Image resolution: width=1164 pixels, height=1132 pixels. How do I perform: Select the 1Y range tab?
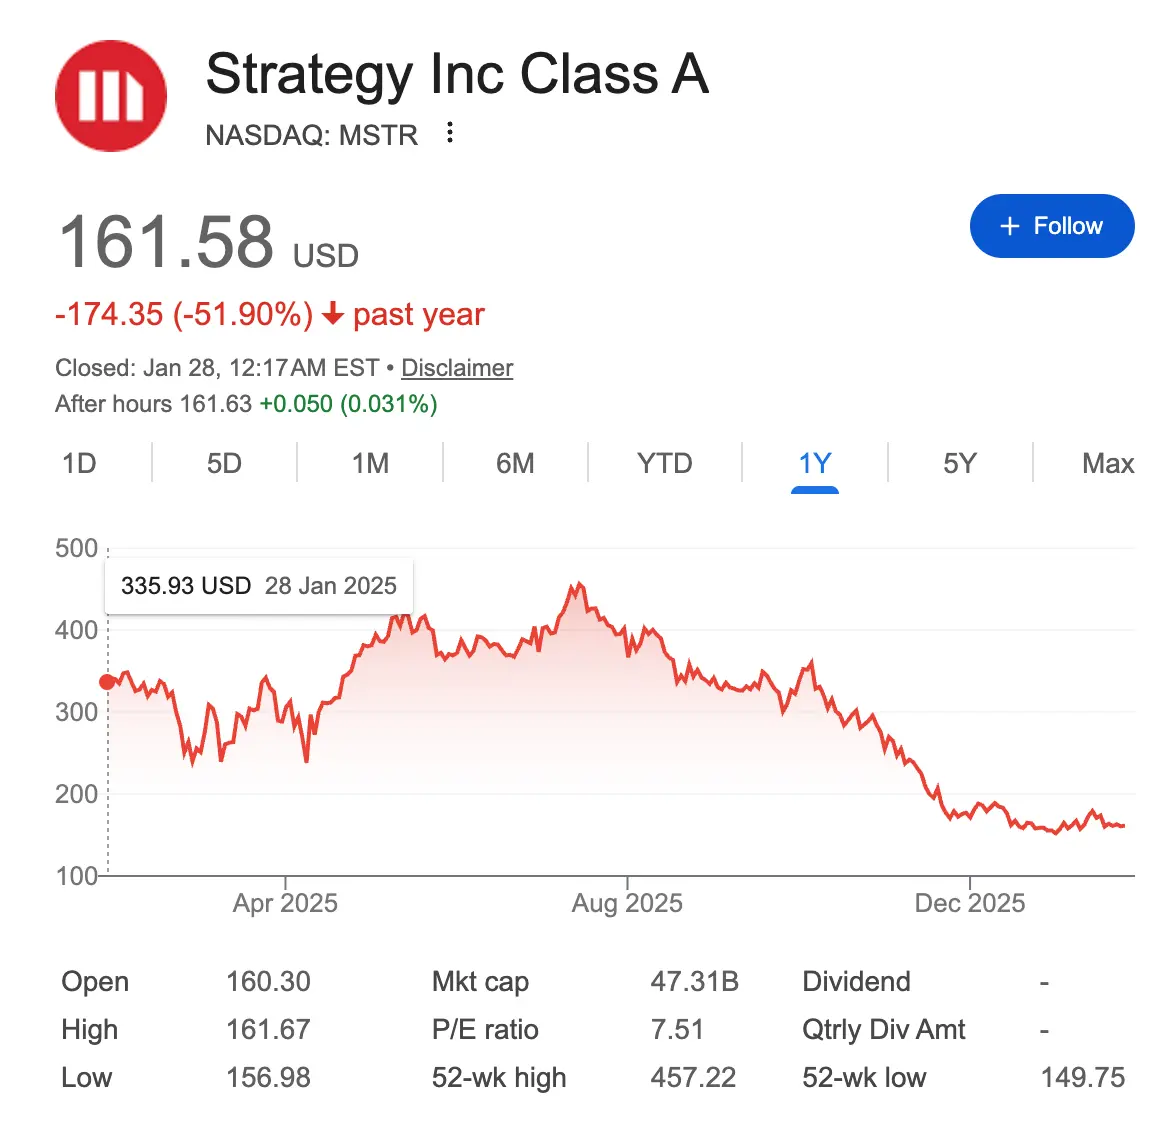point(814,464)
